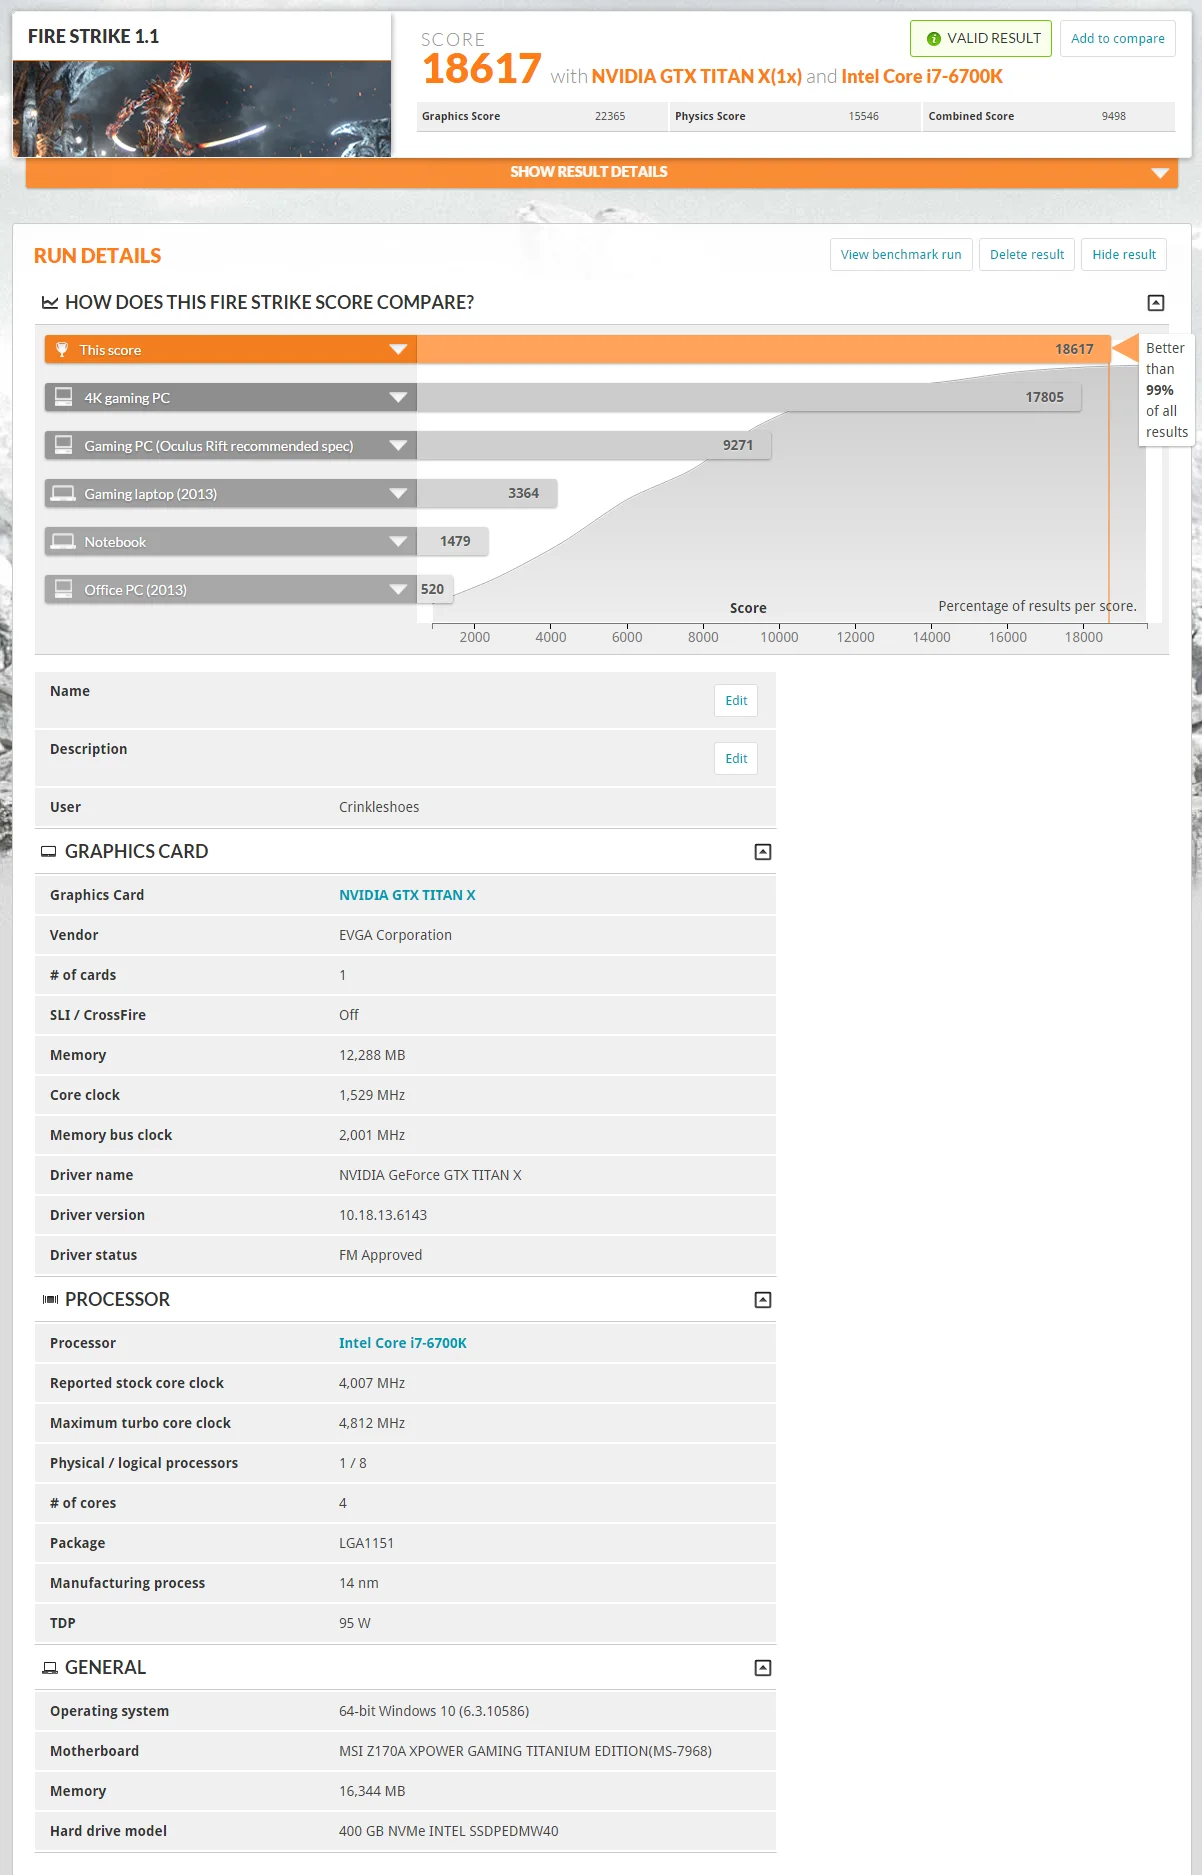The height and width of the screenshot is (1875, 1202).
Task: Collapse the General section
Action: point(762,1668)
